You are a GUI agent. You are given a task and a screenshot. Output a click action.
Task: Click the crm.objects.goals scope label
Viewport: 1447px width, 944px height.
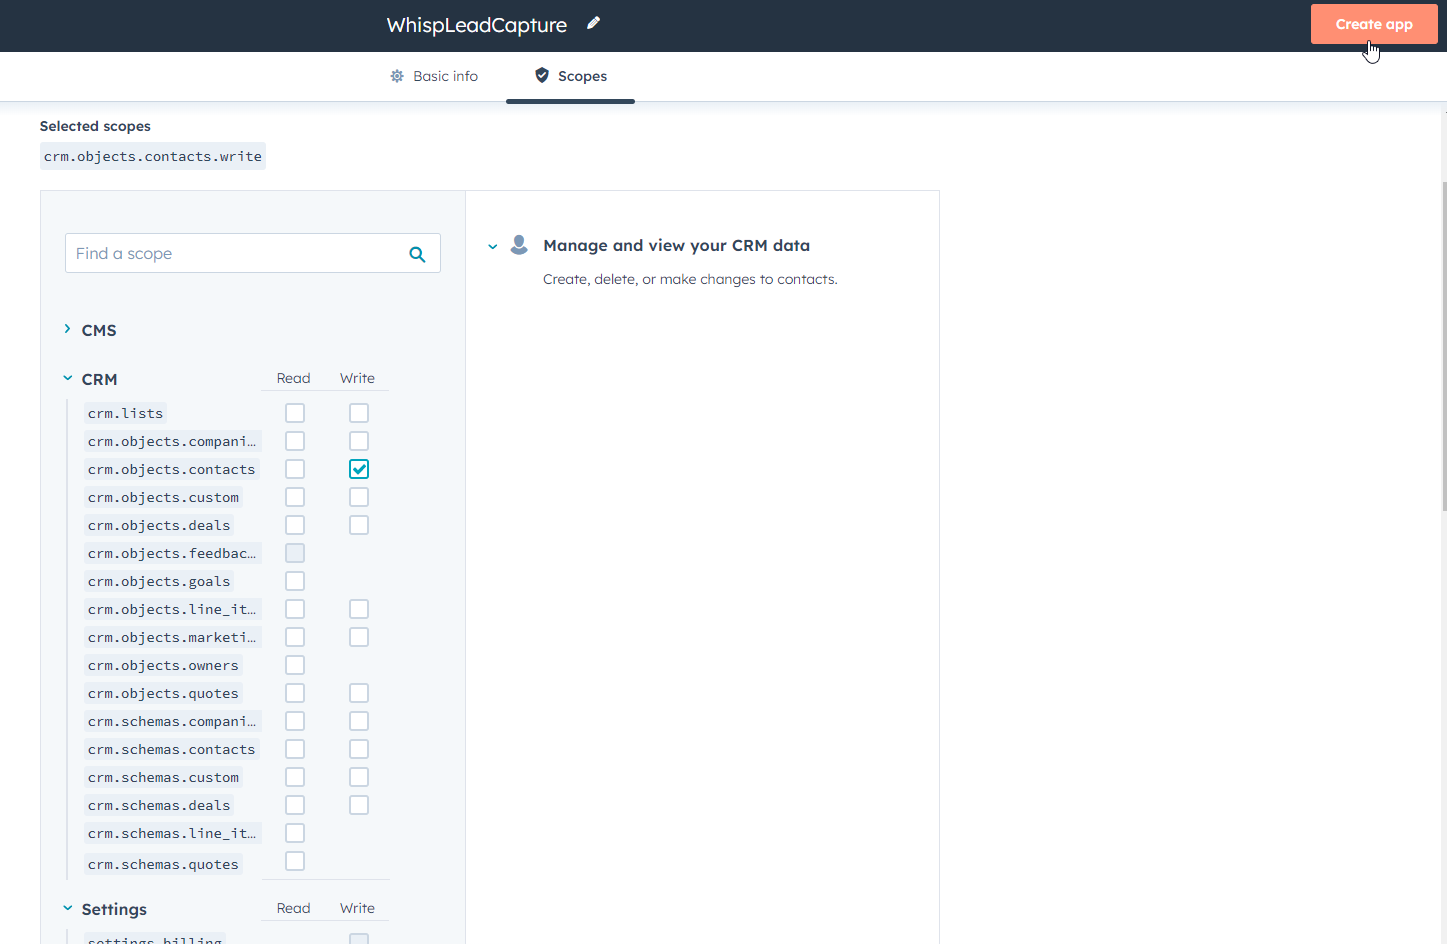pyautogui.click(x=159, y=581)
